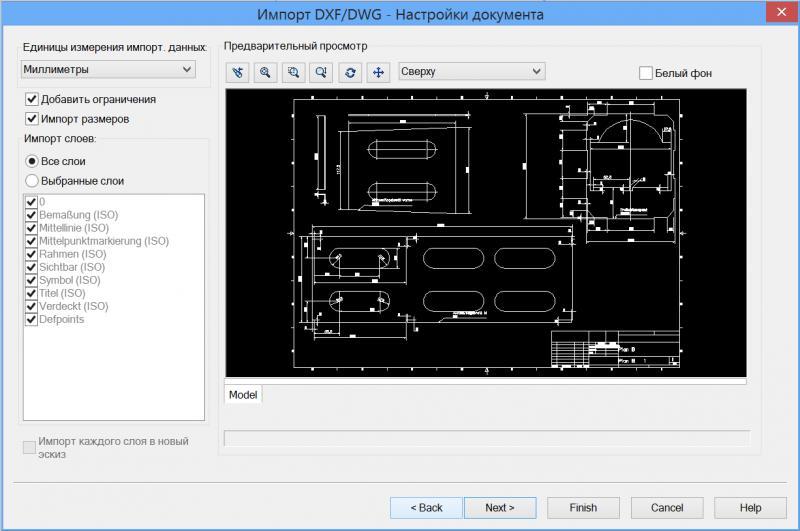The width and height of the screenshot is (800, 531).
Task: Go back with the < Back button
Action: (x=426, y=508)
